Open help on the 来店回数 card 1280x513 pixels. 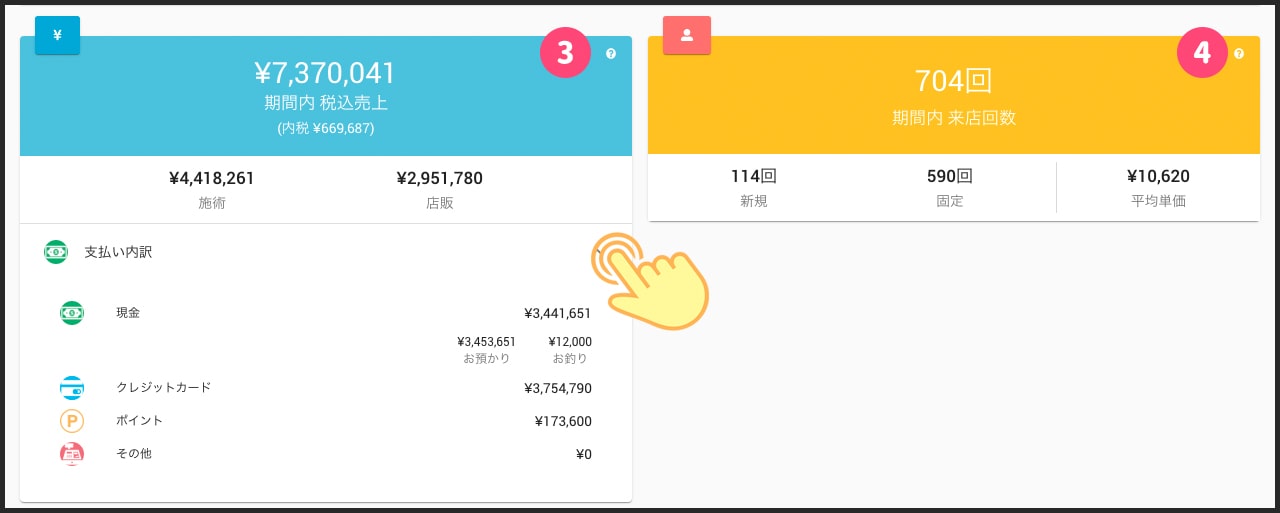[1239, 54]
